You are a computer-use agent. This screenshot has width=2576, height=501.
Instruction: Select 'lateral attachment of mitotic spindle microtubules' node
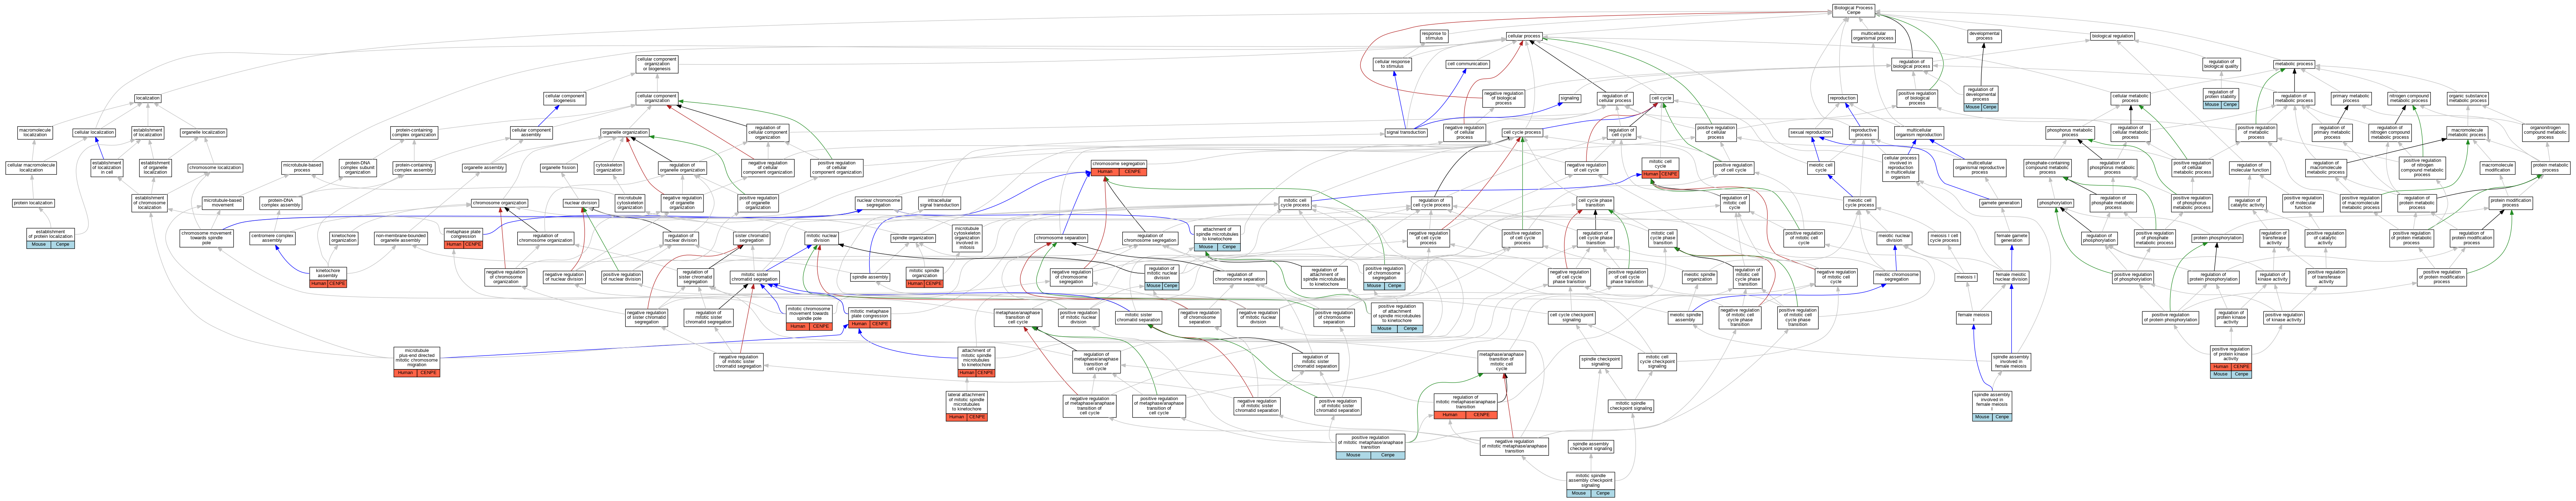[967, 406]
